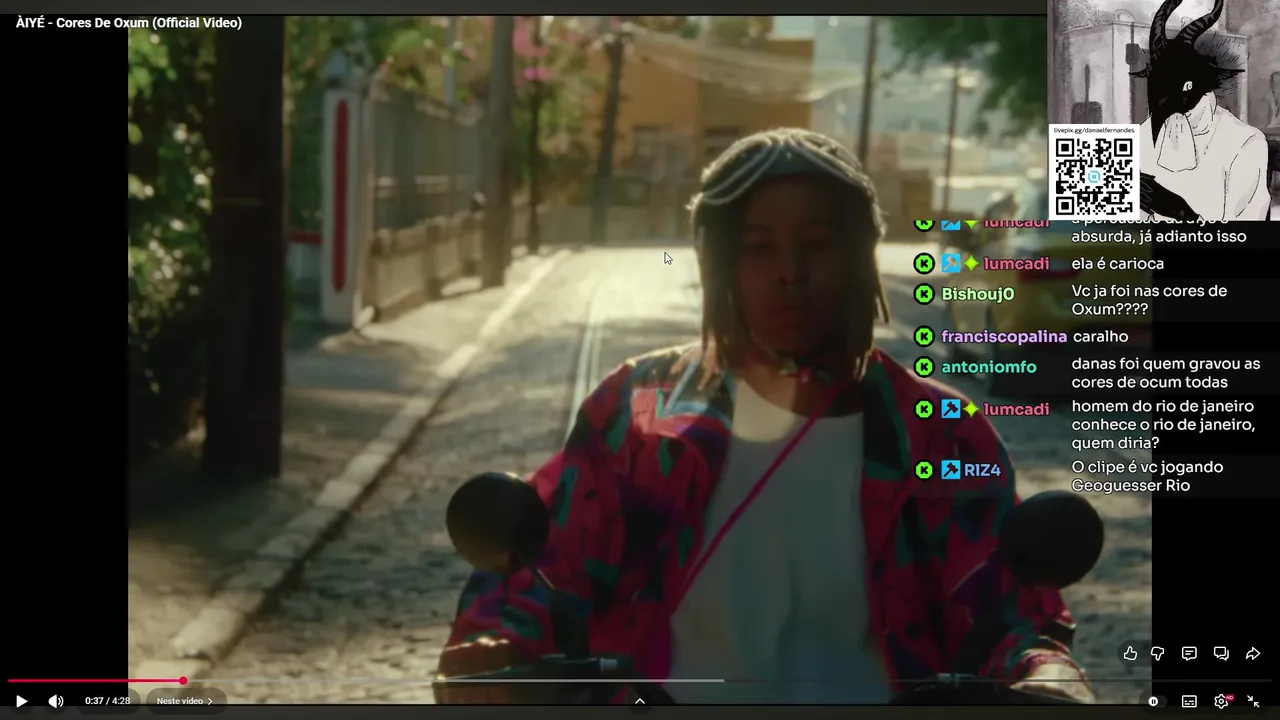1280x720 pixels.
Task: Seek on the red progress bar scrubber
Action: (183, 681)
